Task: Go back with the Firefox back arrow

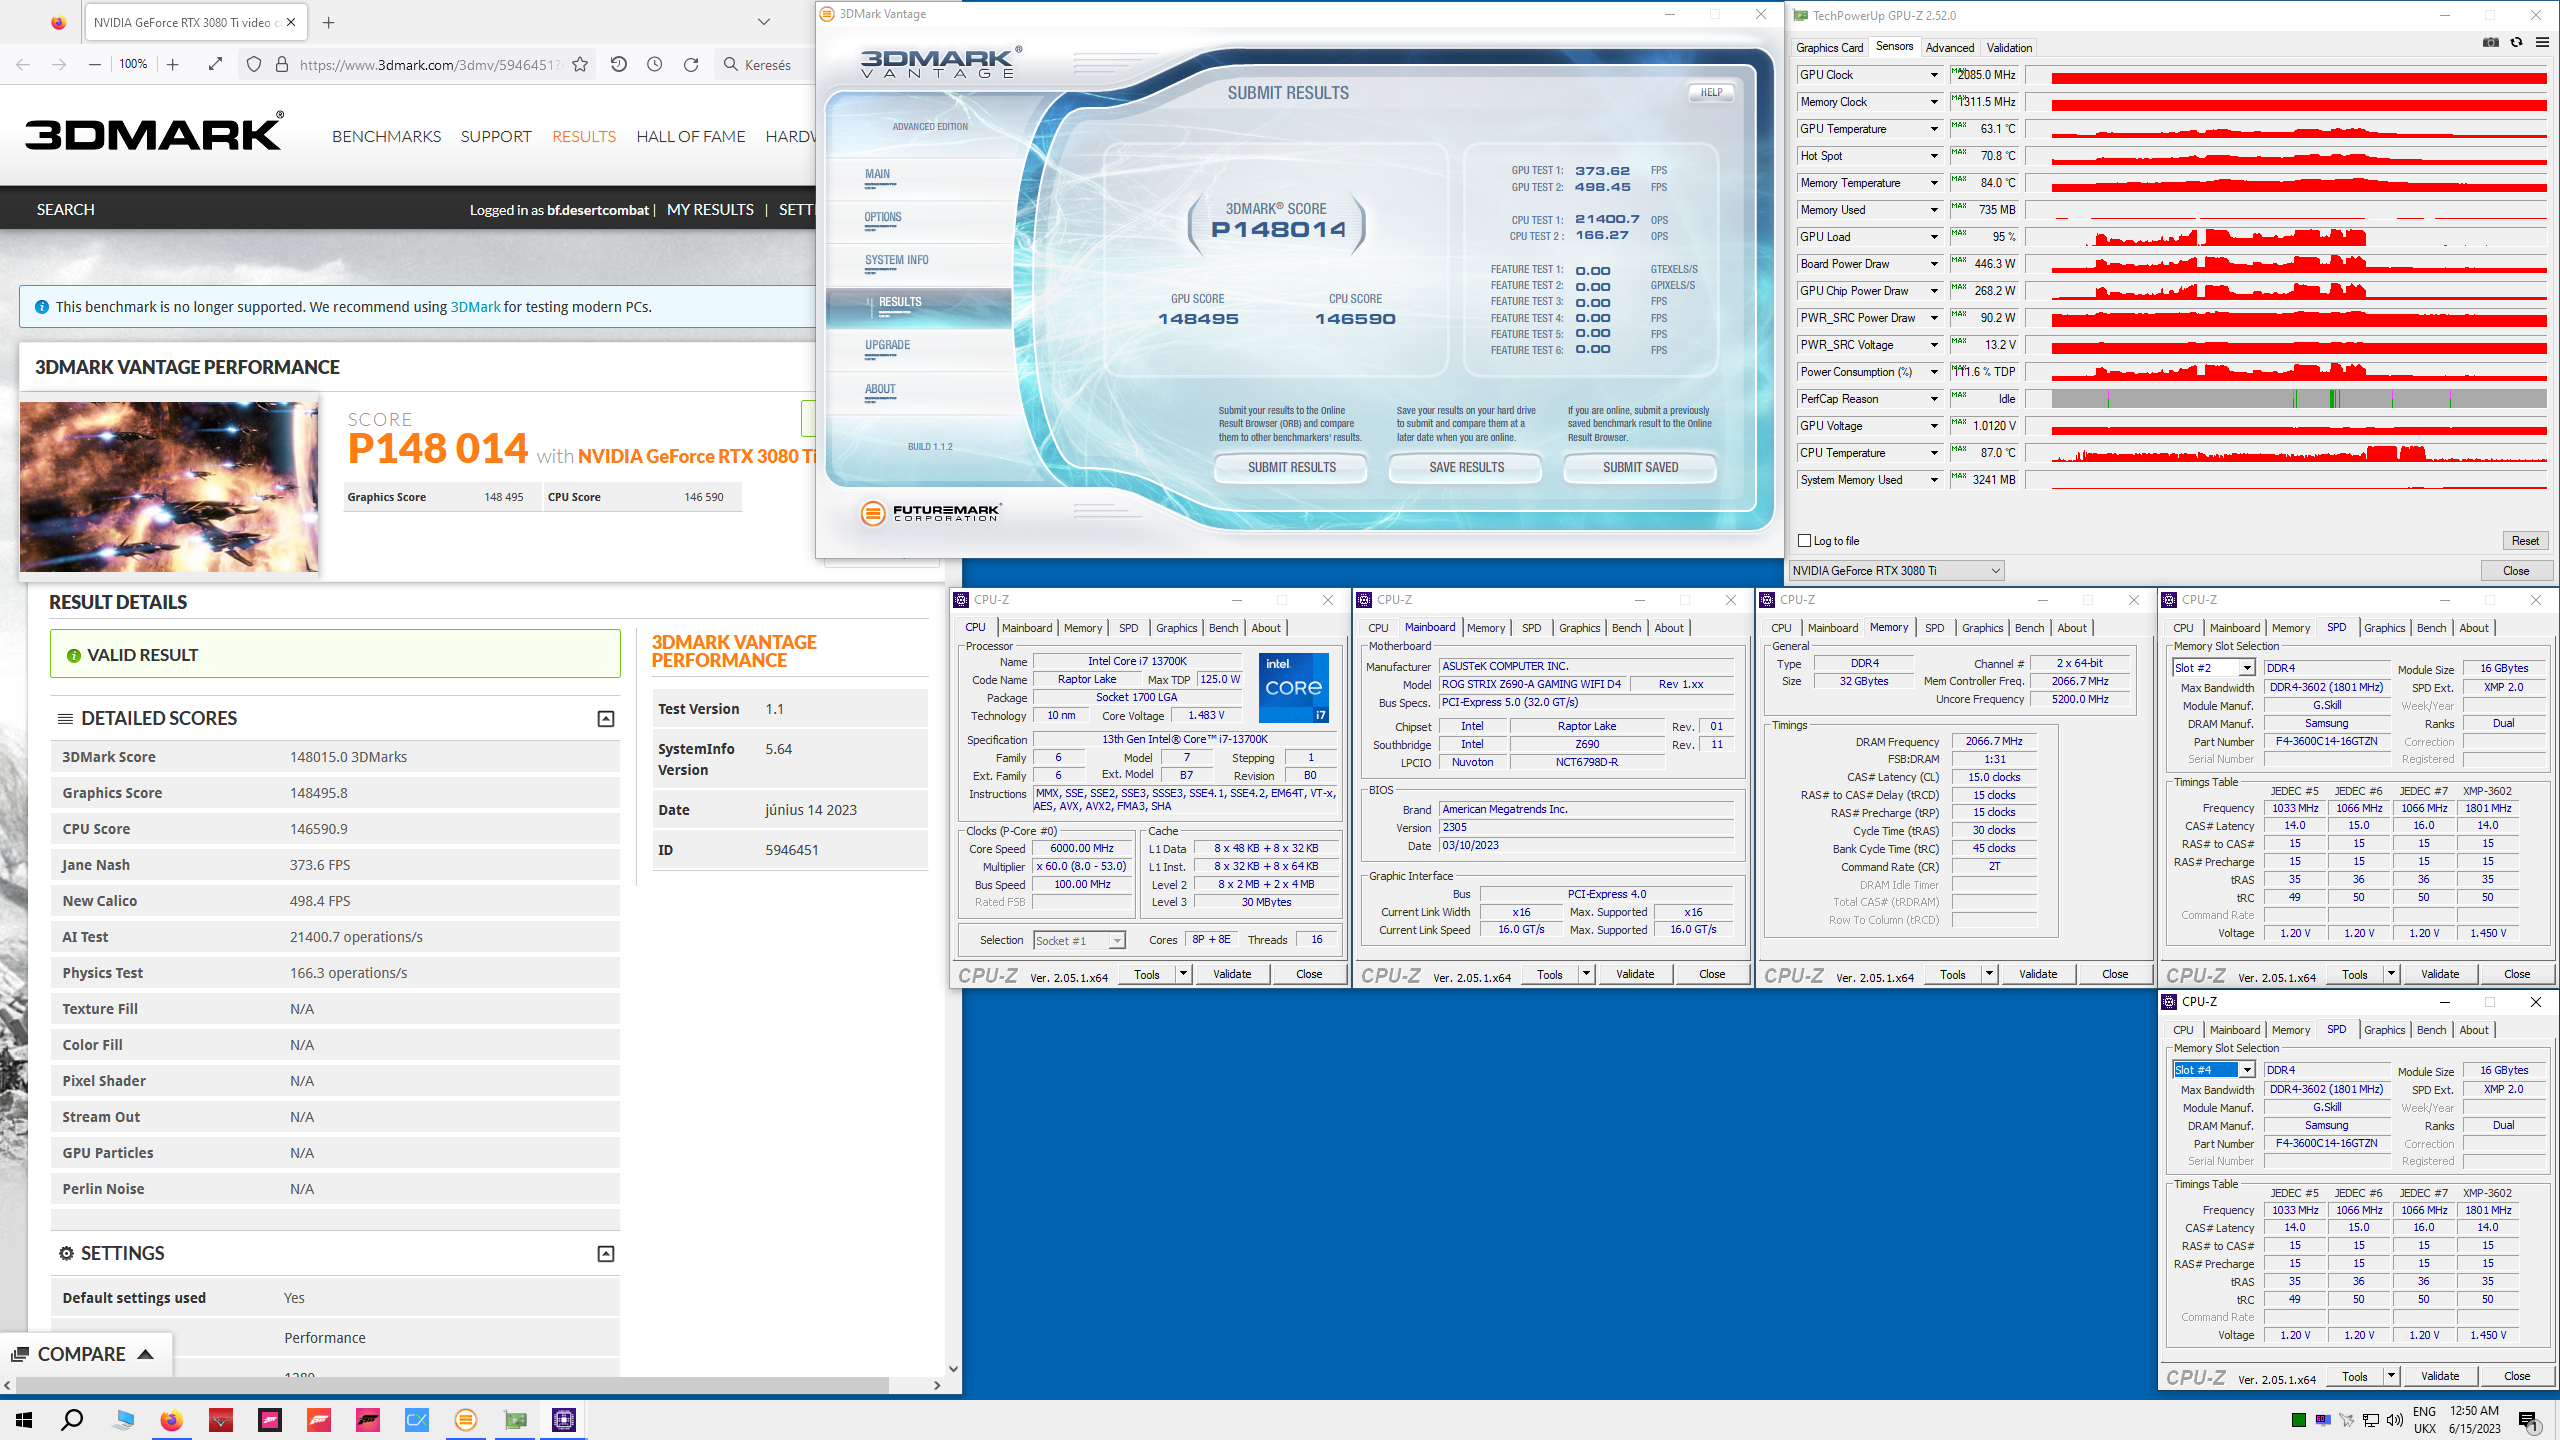Action: tap(23, 64)
